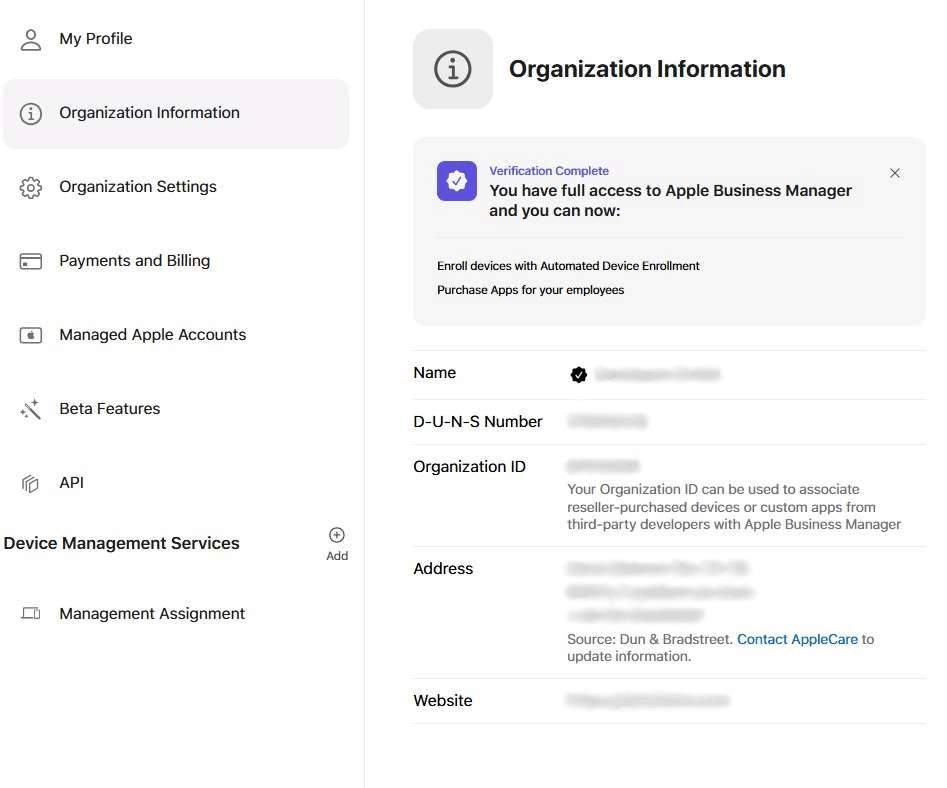Click the blurred D-U-N-S Number value
Screen dimensions: 947x788
tap(607, 422)
